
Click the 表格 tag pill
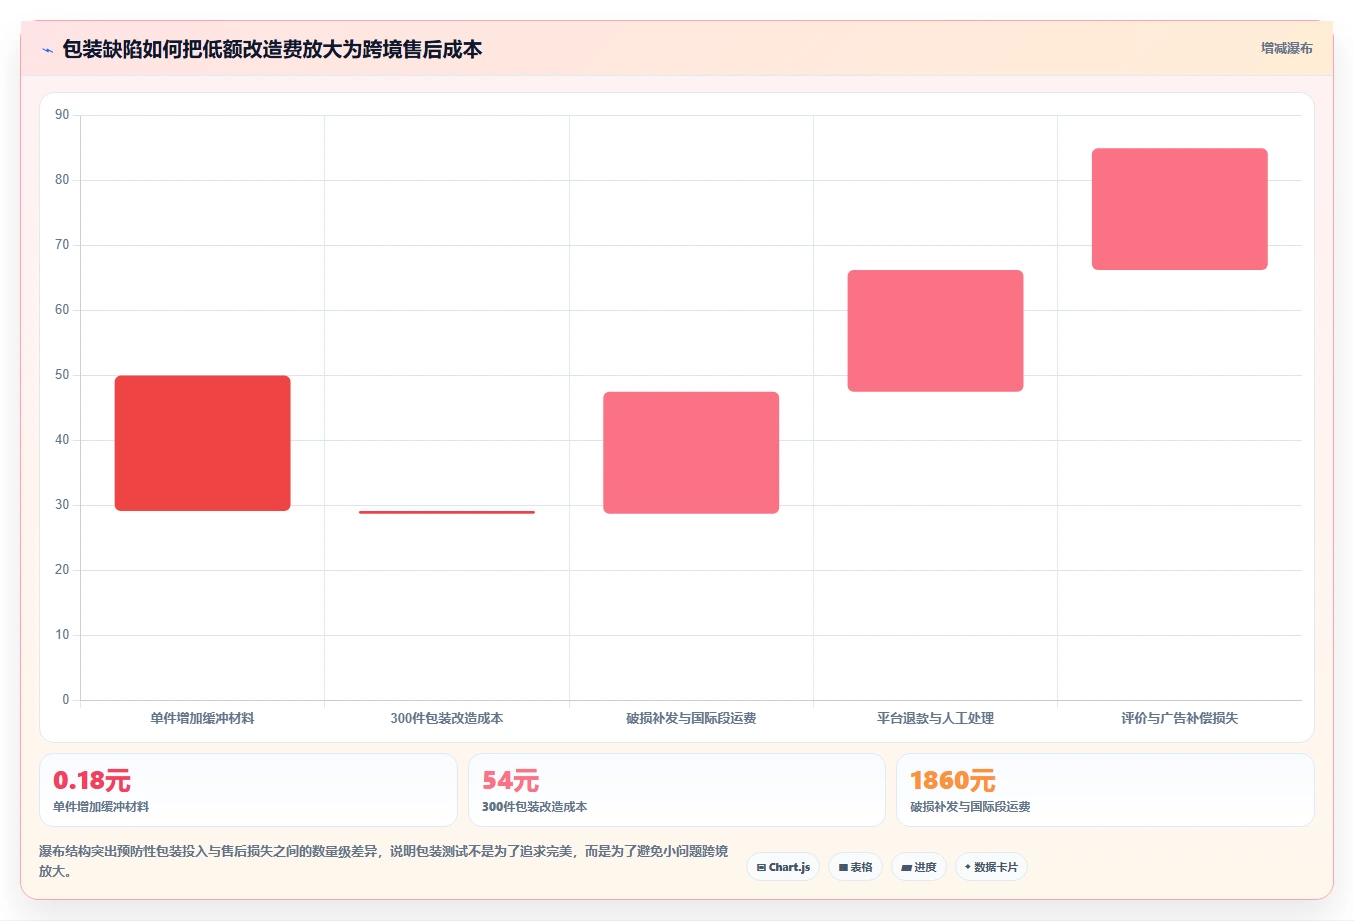click(855, 867)
